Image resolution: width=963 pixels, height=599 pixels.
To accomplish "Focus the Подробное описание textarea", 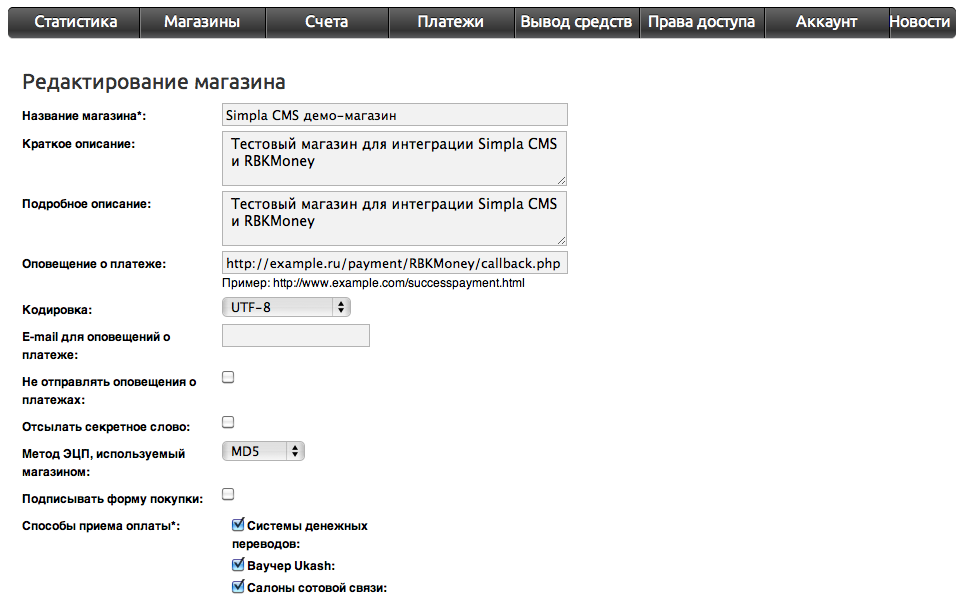I will point(394,219).
